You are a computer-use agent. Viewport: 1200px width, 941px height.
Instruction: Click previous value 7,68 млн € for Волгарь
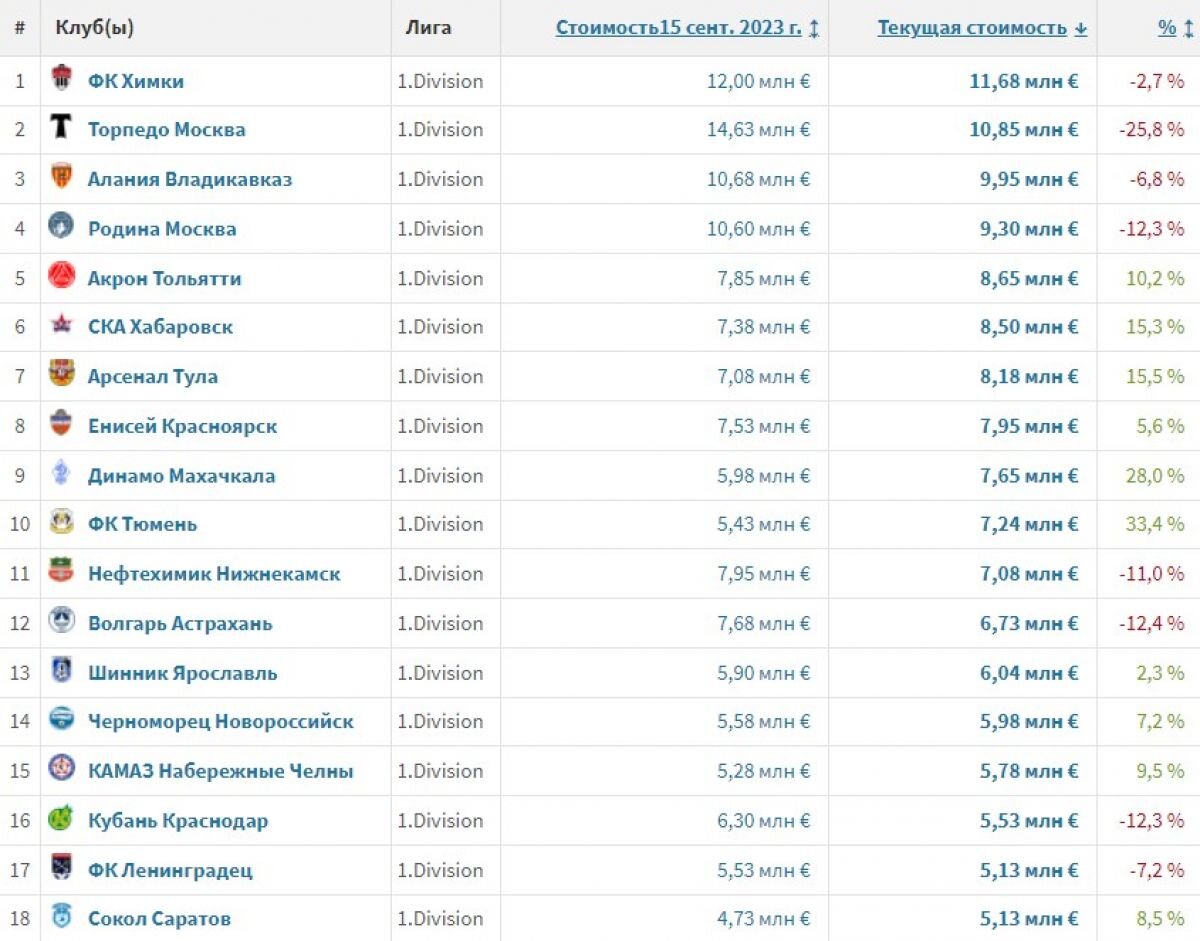[764, 624]
